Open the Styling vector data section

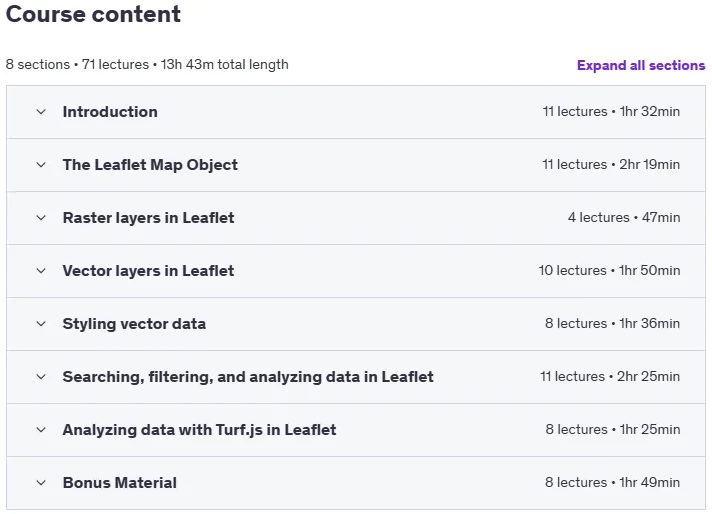pos(134,324)
